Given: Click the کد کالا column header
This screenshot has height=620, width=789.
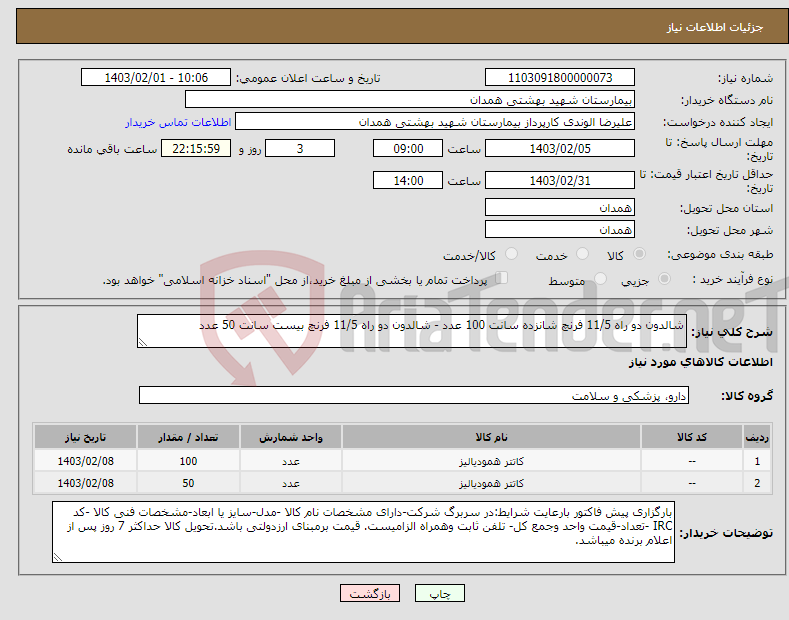Looking at the screenshot, I should coord(692,437).
